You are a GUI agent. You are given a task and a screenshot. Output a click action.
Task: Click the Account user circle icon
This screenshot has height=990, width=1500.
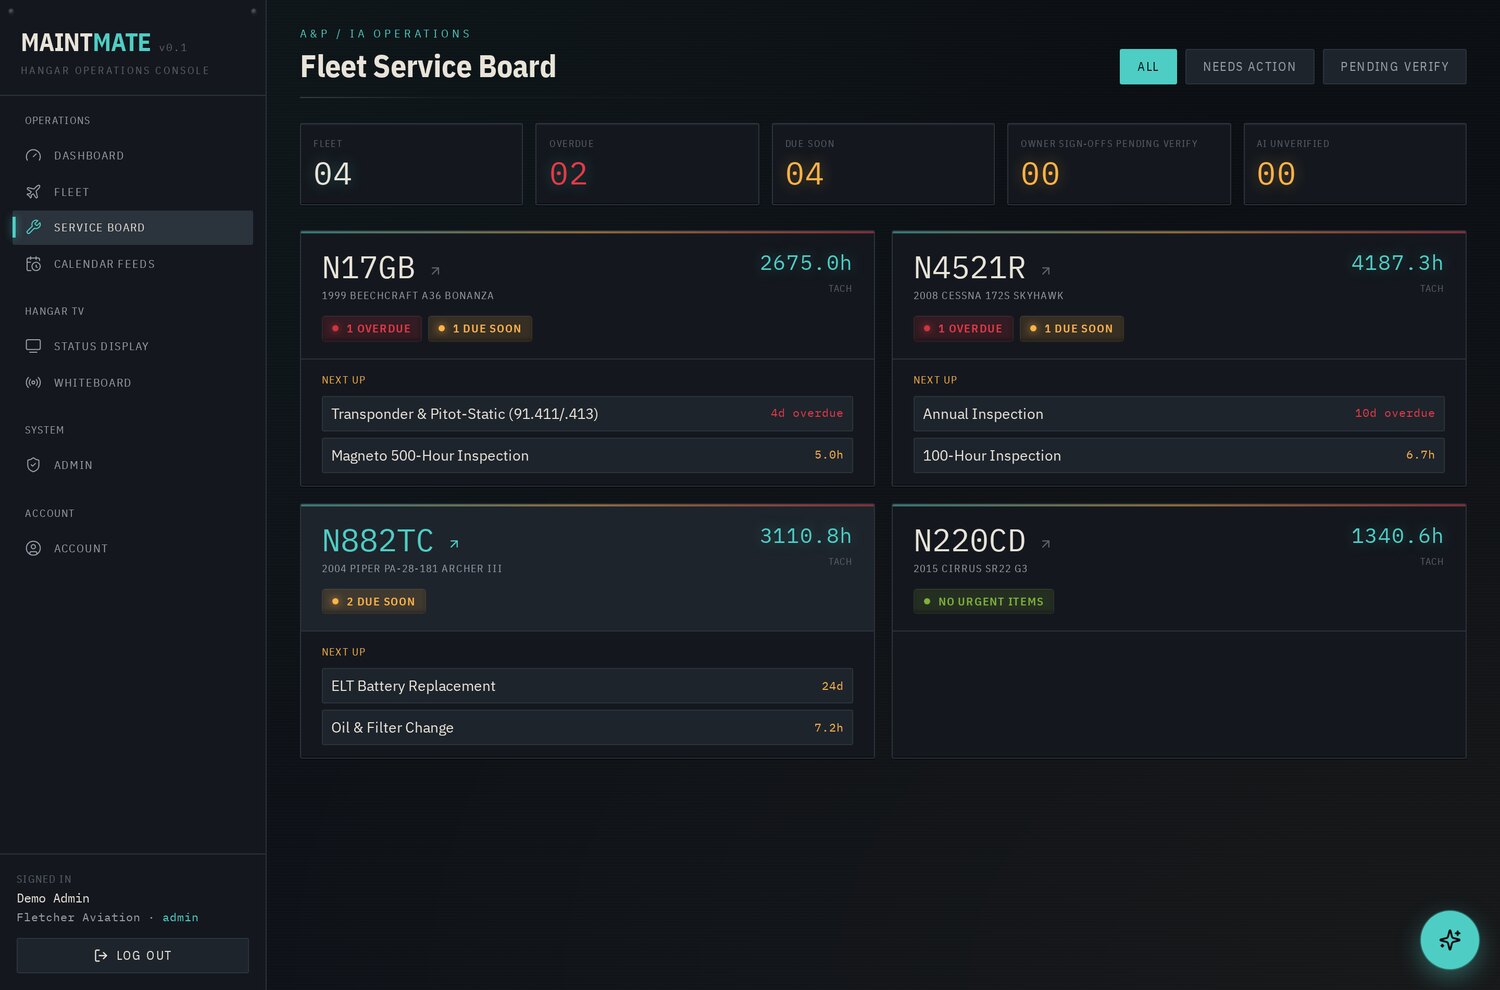pos(33,548)
